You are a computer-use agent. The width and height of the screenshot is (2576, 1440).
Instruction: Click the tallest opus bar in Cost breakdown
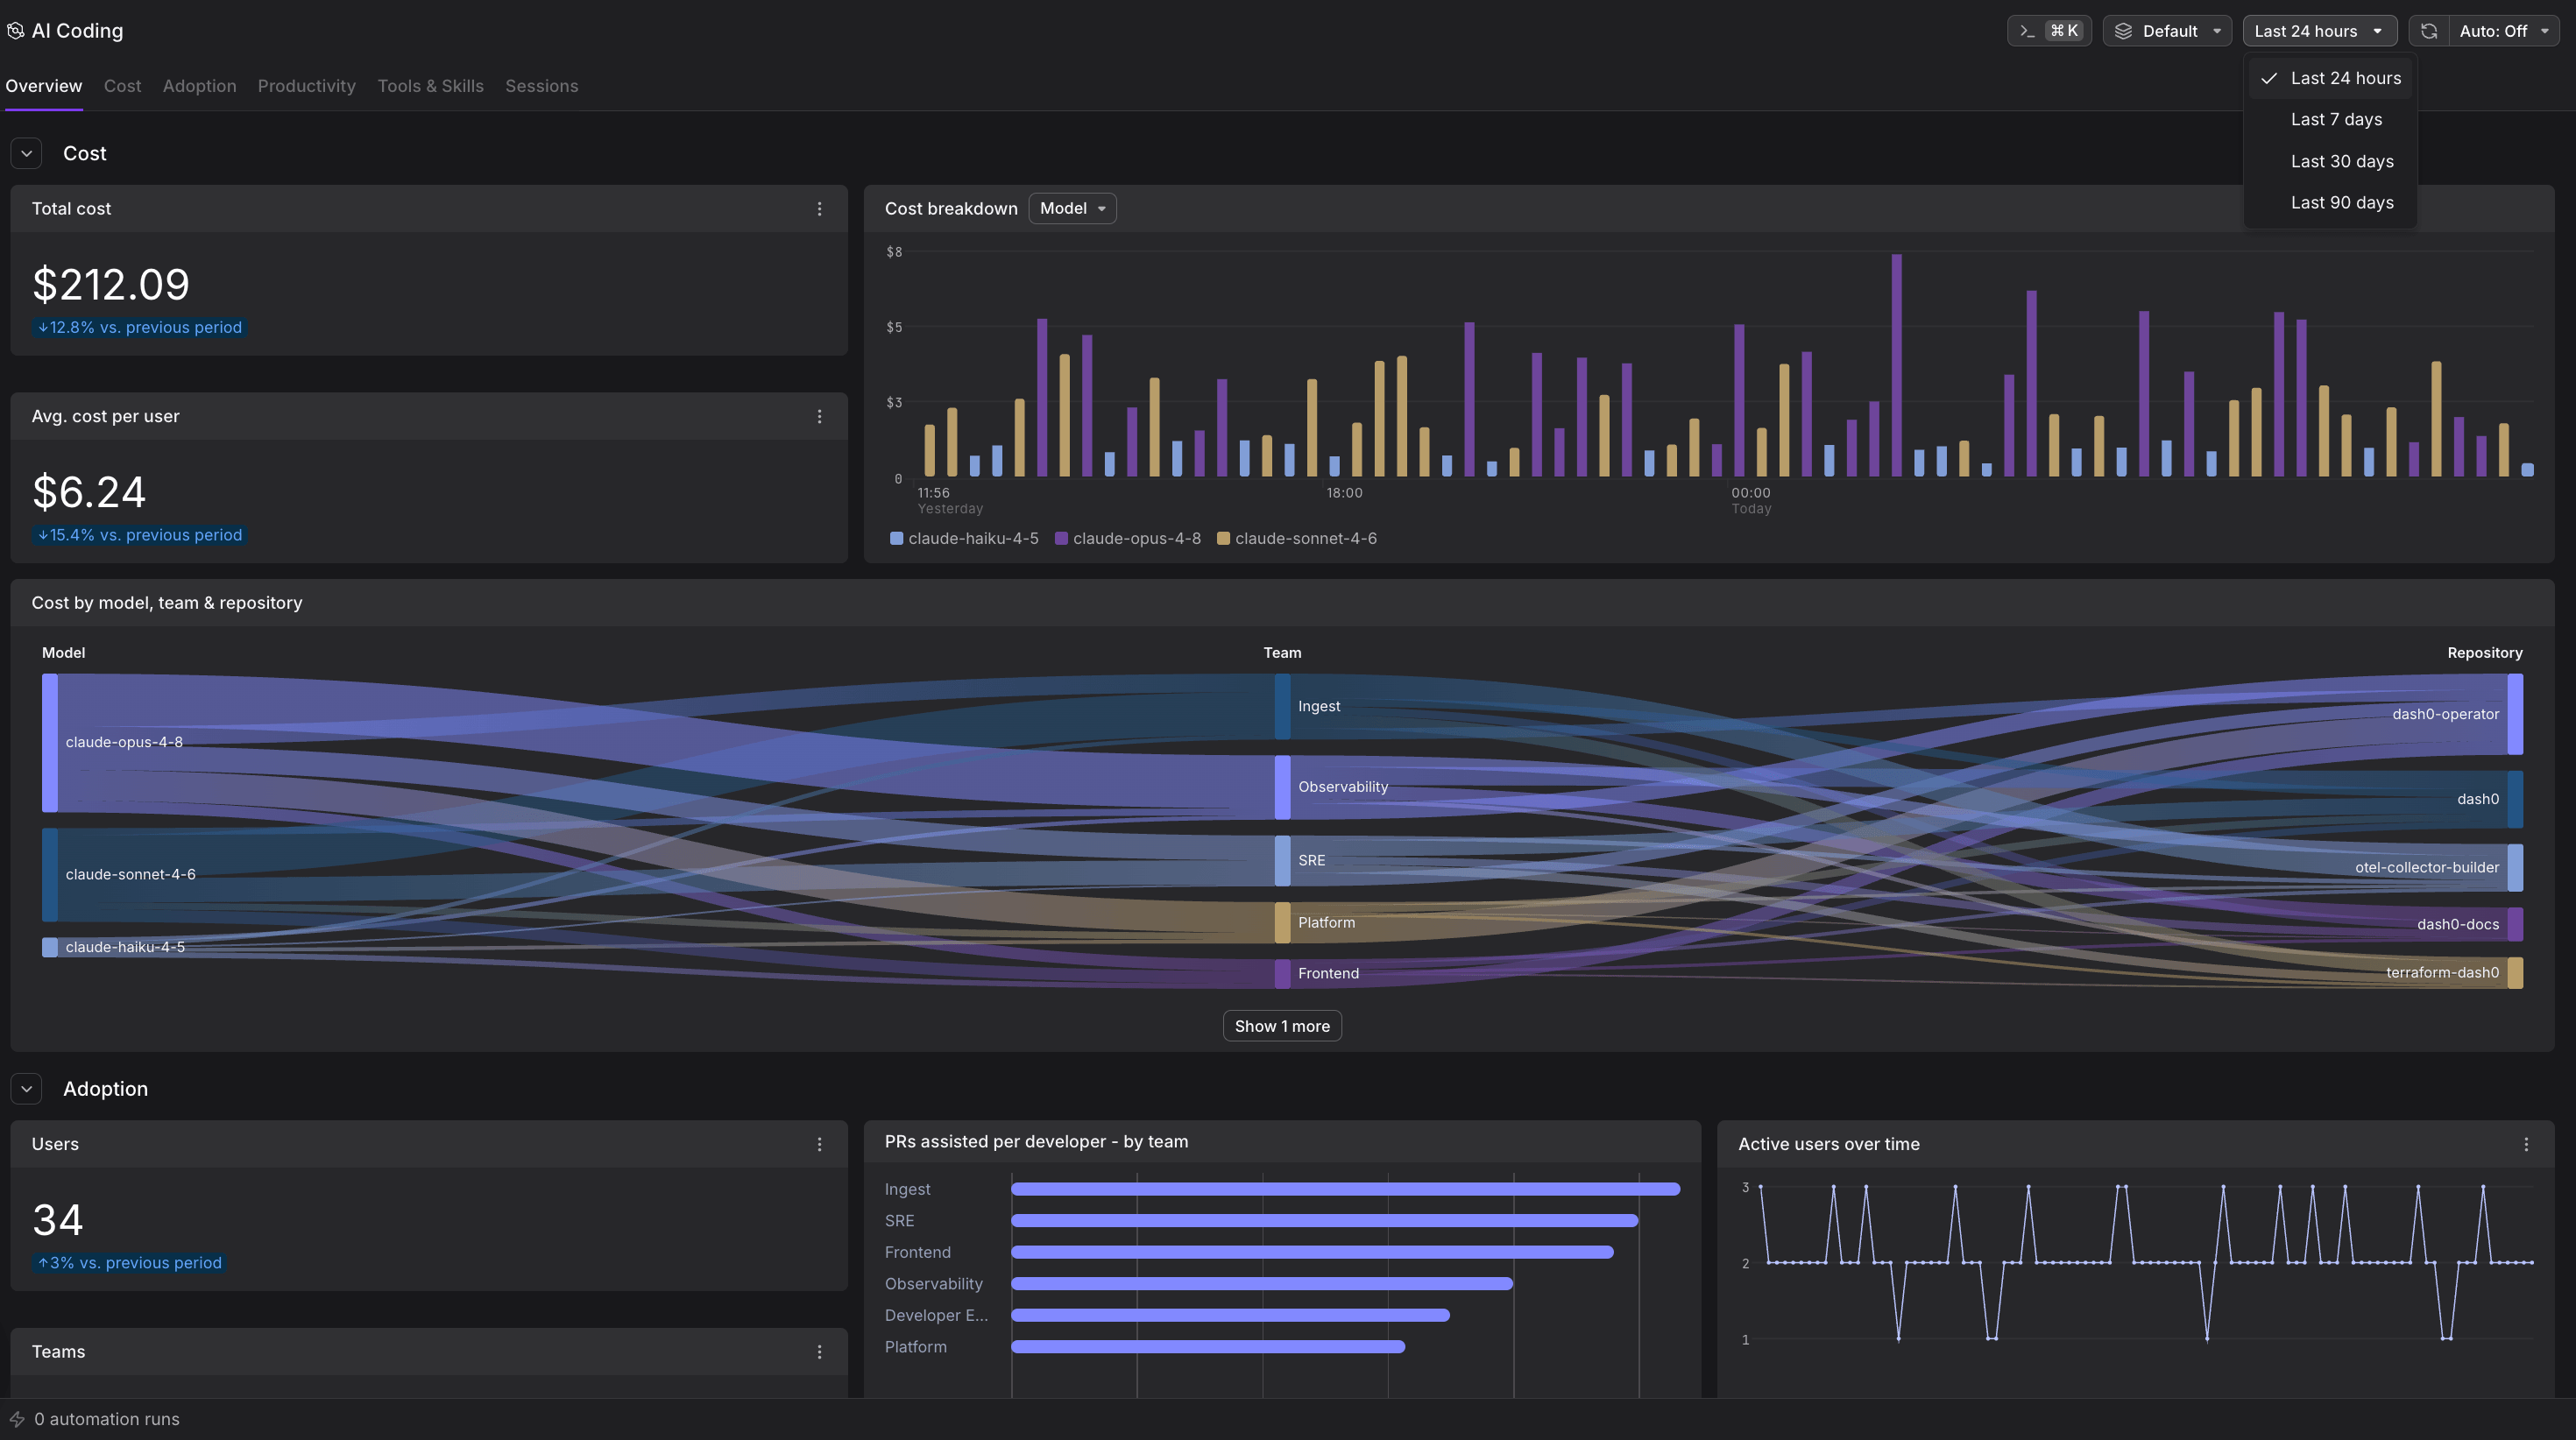tap(1896, 365)
